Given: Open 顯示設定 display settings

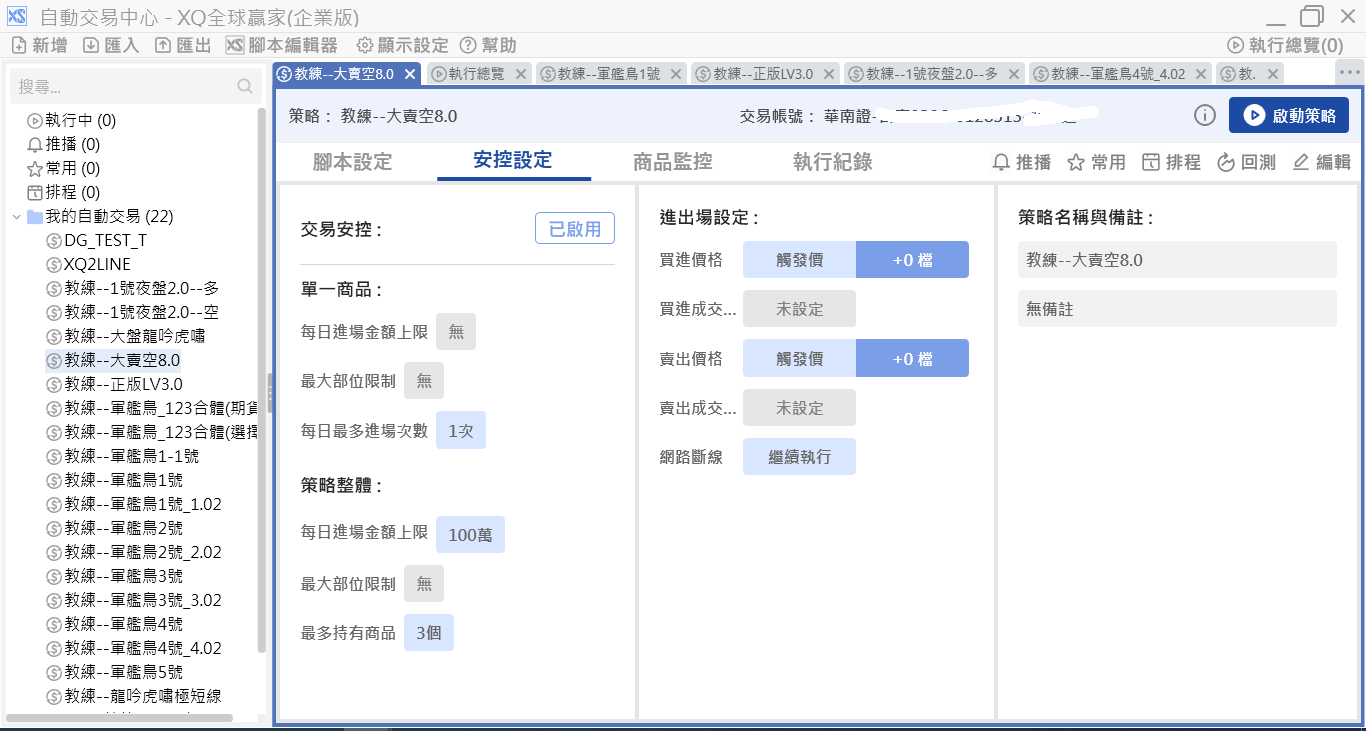Looking at the screenshot, I should coord(403,45).
